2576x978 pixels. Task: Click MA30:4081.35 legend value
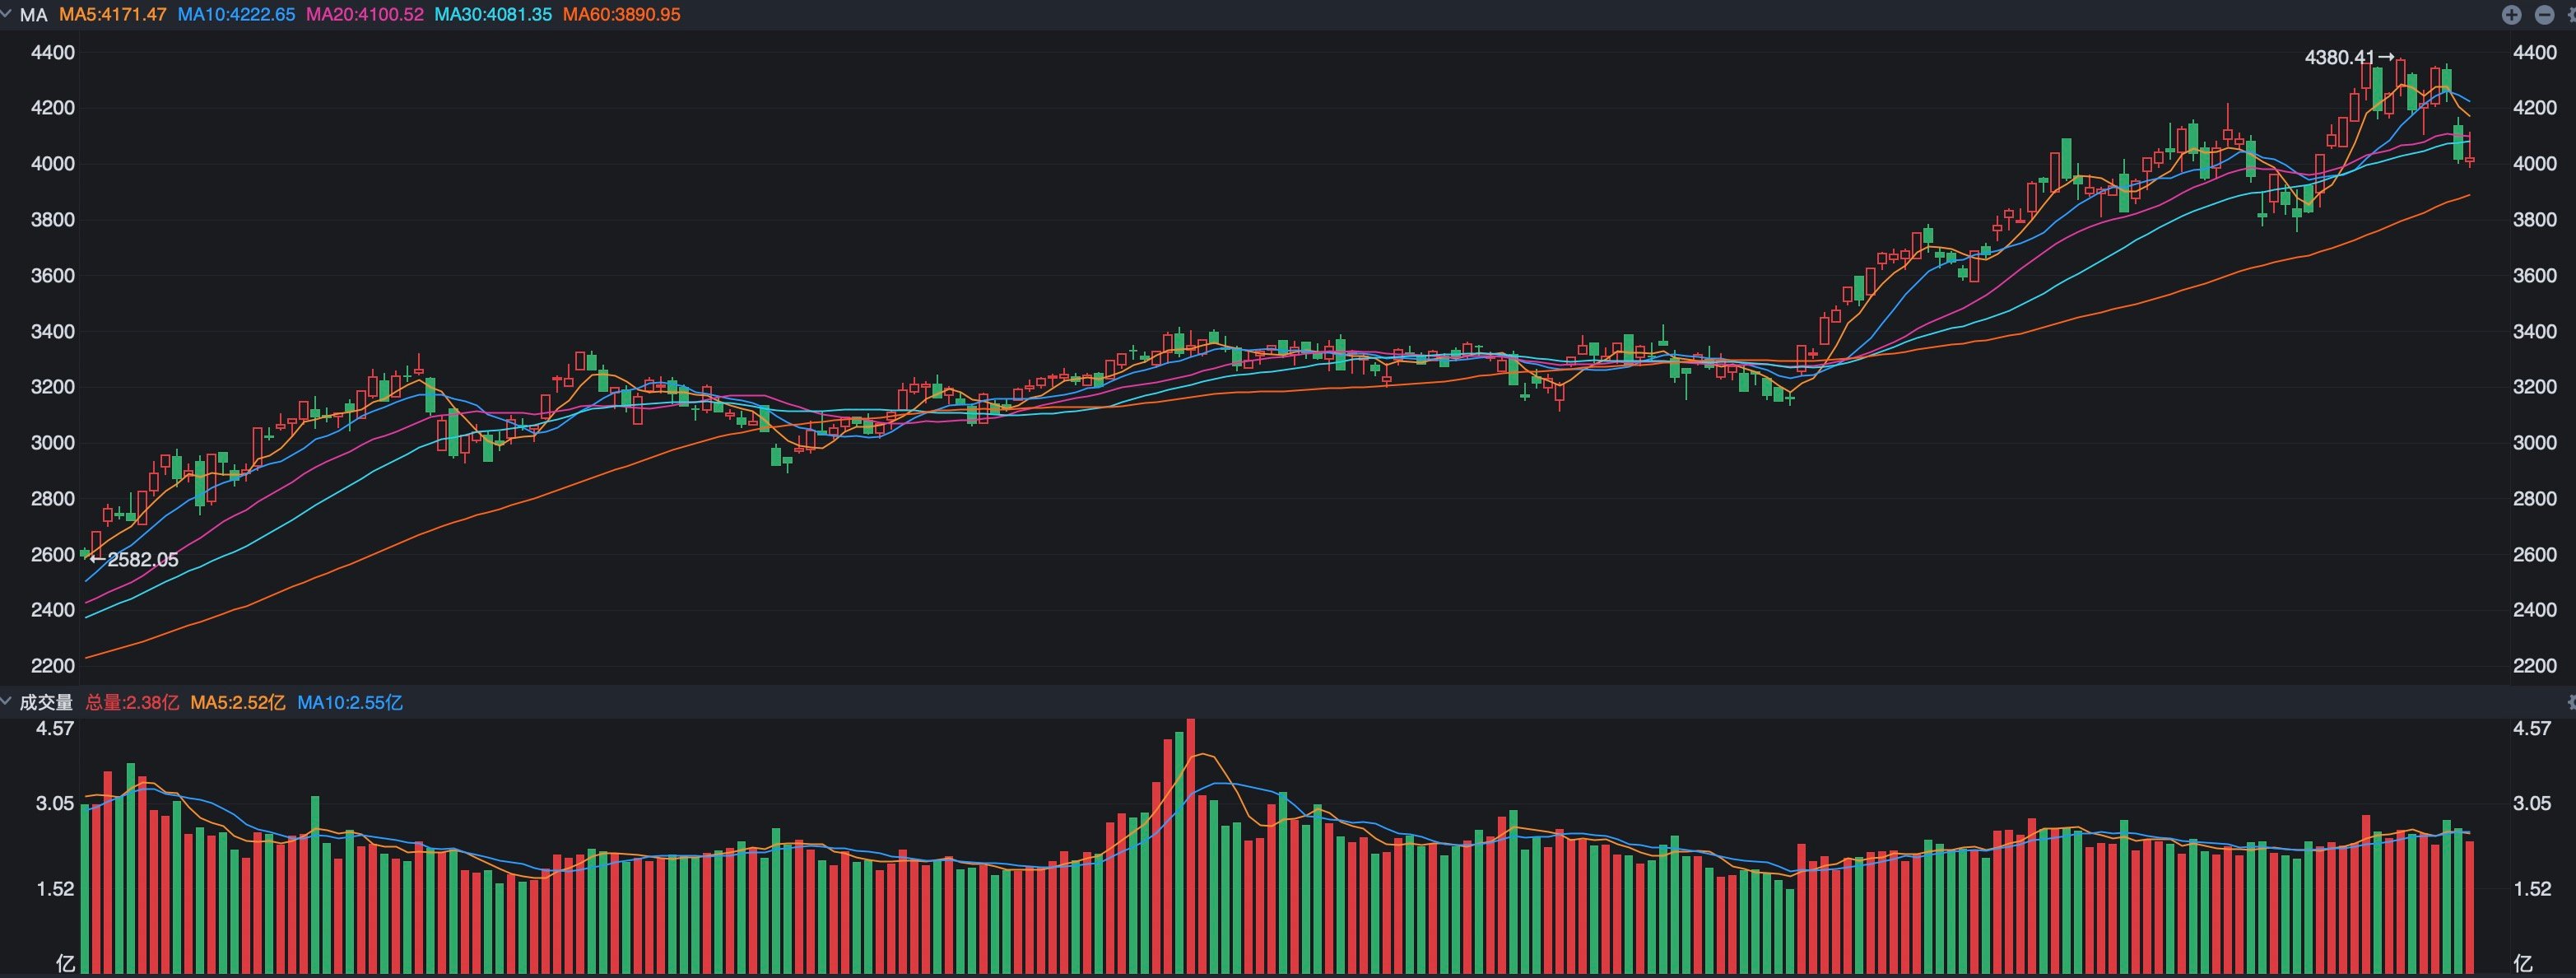[x=493, y=15]
